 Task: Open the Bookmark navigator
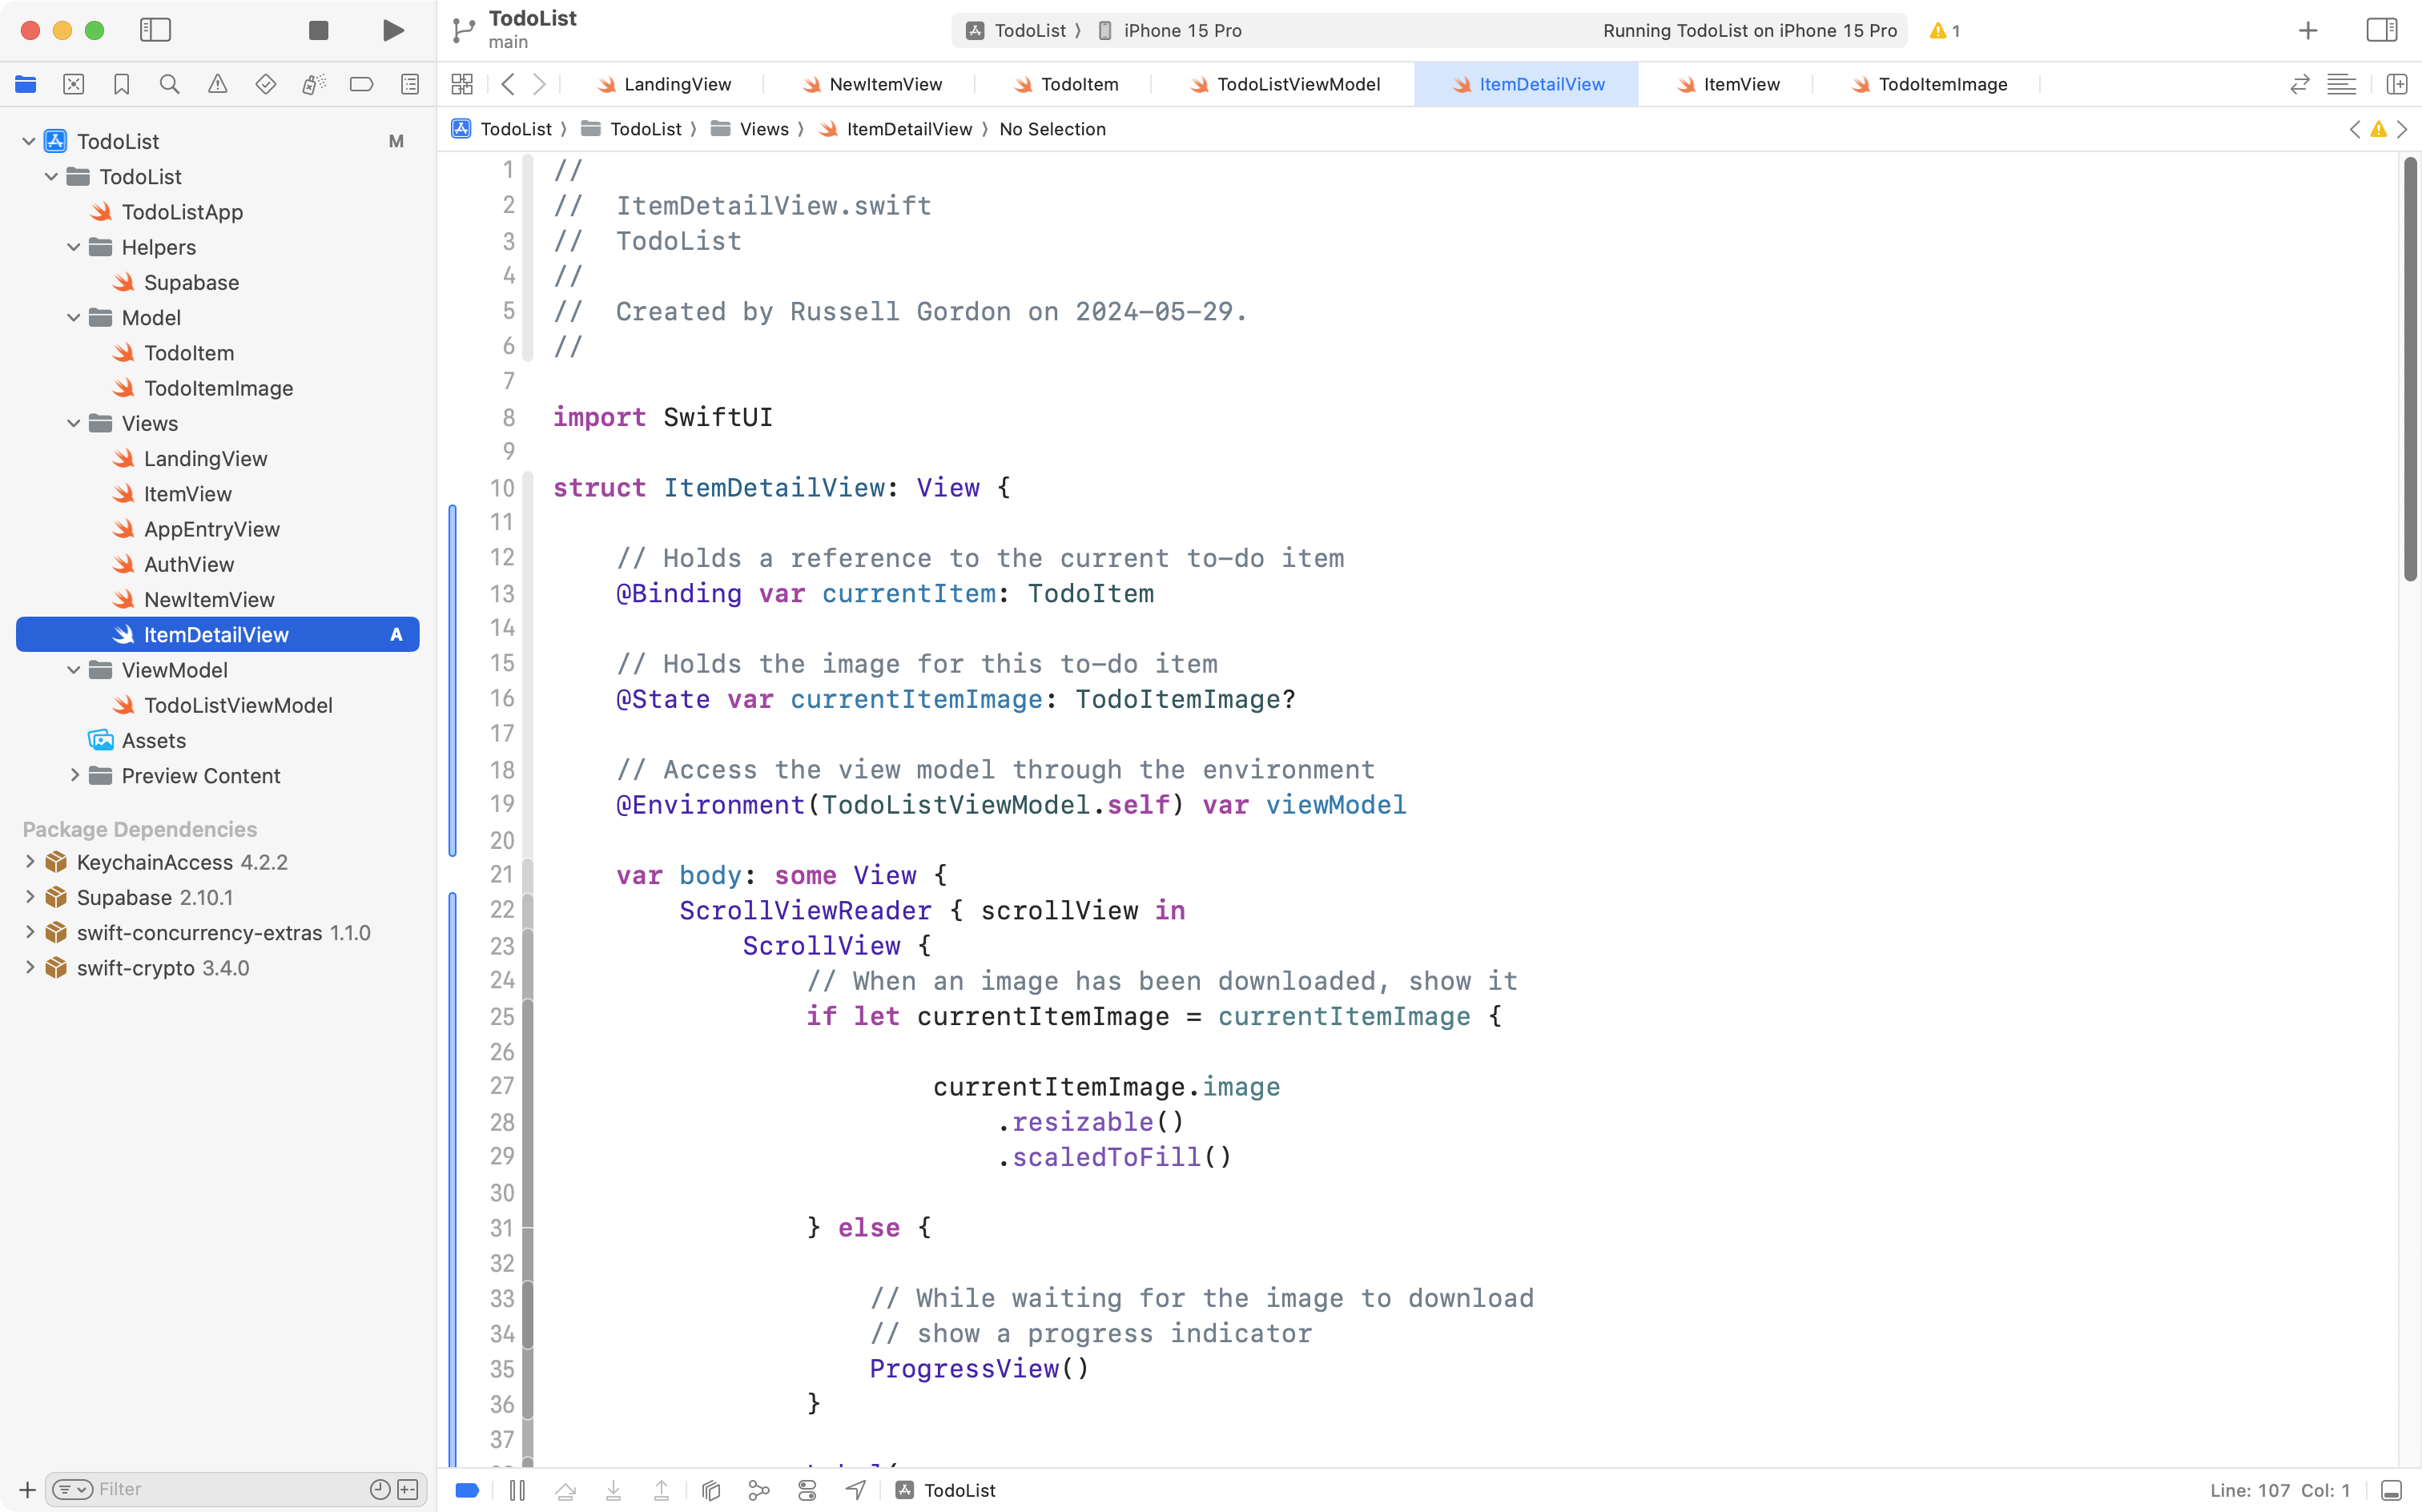(x=121, y=84)
